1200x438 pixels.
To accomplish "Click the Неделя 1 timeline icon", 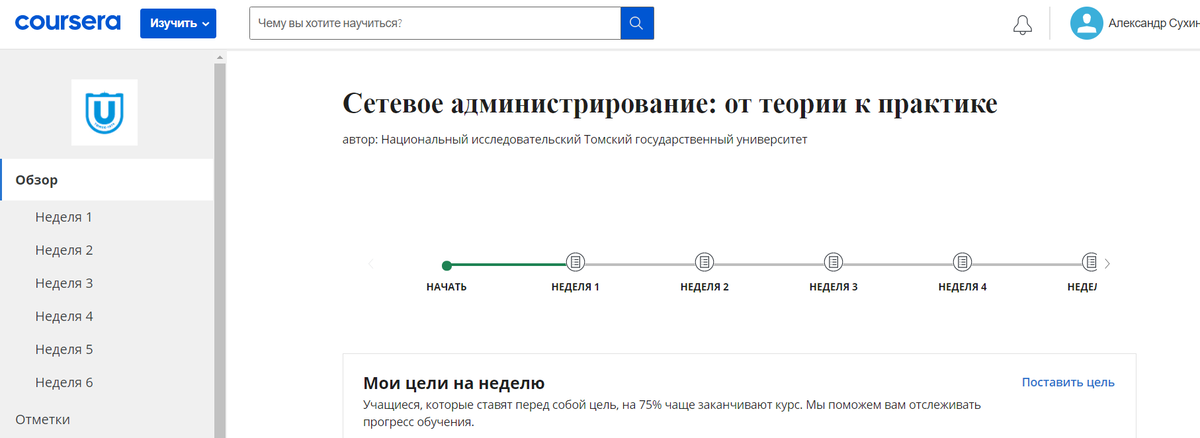I will pyautogui.click(x=575, y=262).
